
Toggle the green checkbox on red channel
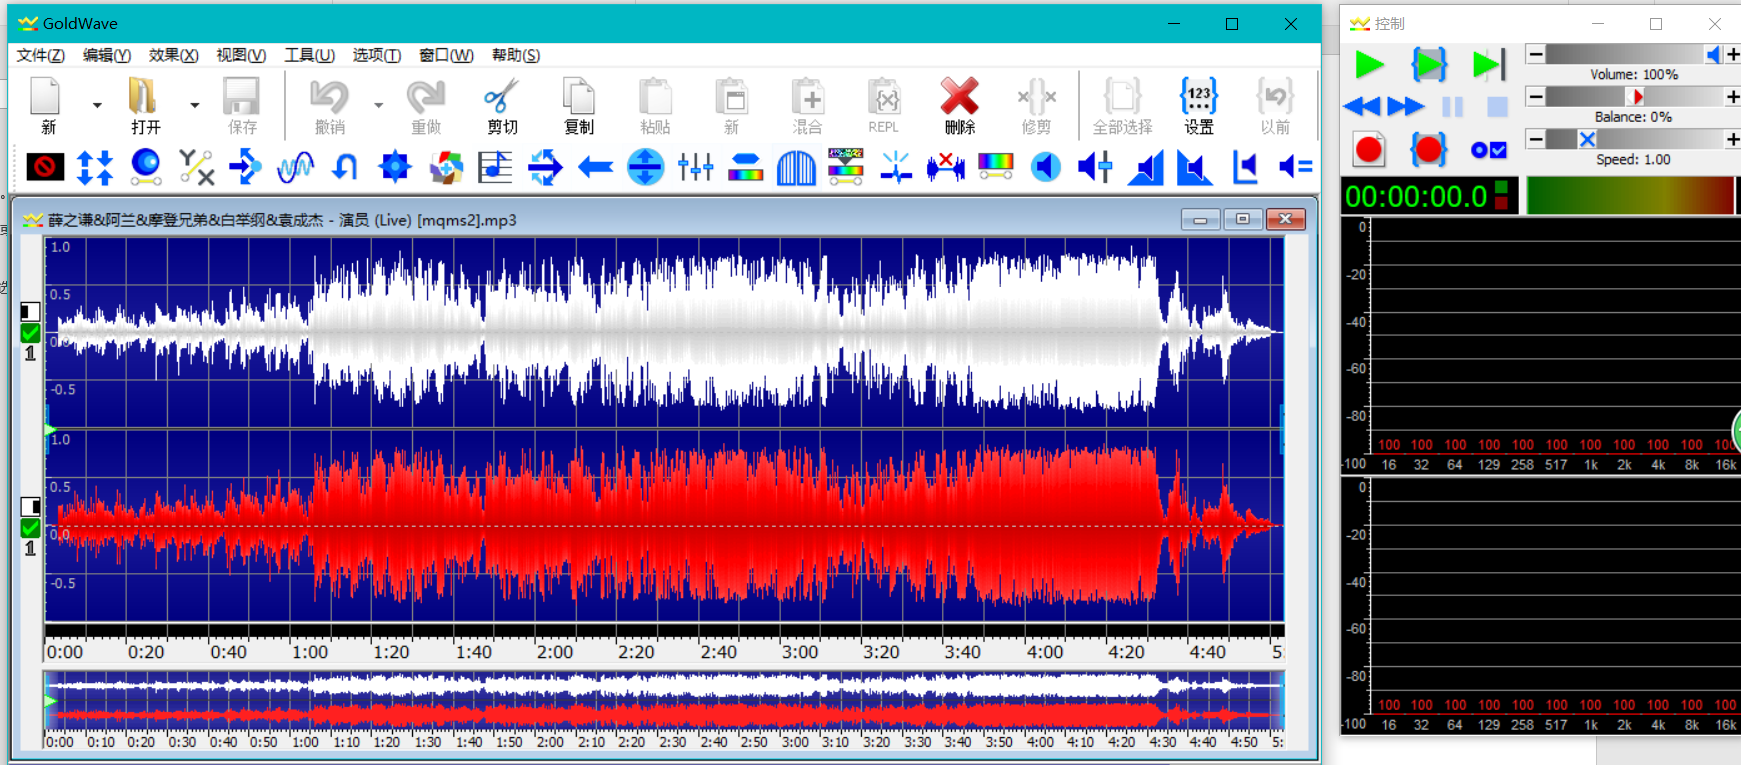pos(30,528)
